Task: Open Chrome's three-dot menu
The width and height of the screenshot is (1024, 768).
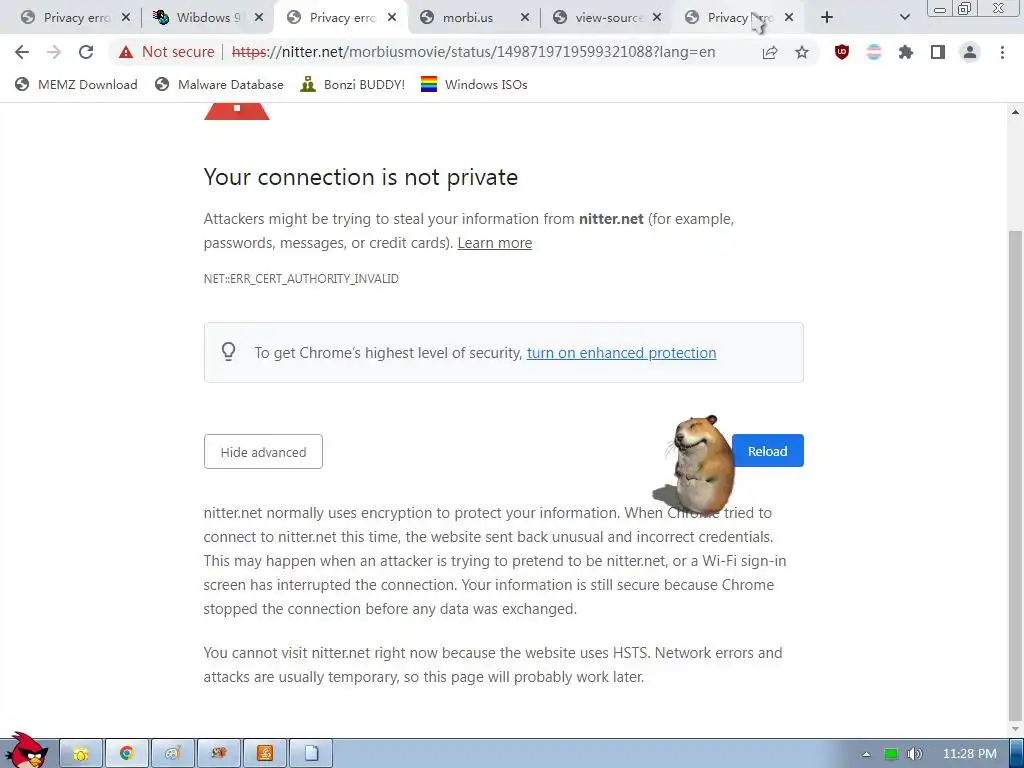Action: pyautogui.click(x=1002, y=52)
